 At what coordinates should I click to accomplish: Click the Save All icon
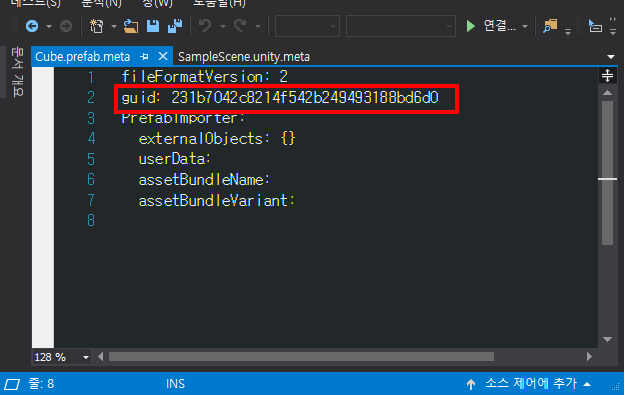click(175, 26)
